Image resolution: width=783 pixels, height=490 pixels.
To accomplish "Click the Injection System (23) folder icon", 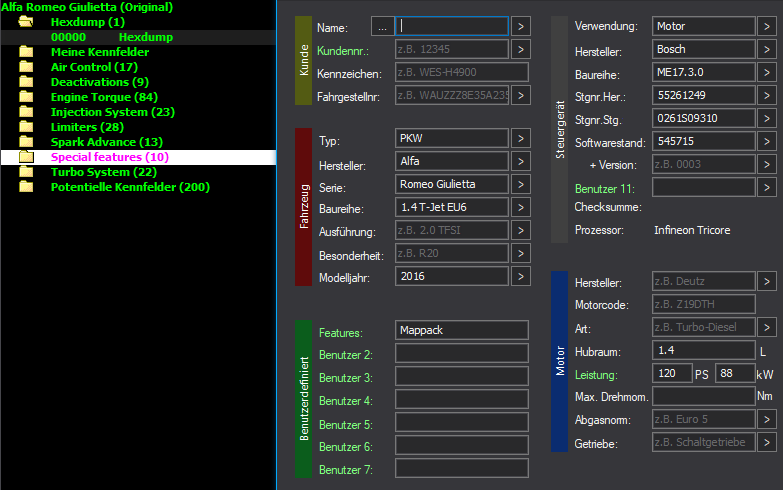I will 26,112.
